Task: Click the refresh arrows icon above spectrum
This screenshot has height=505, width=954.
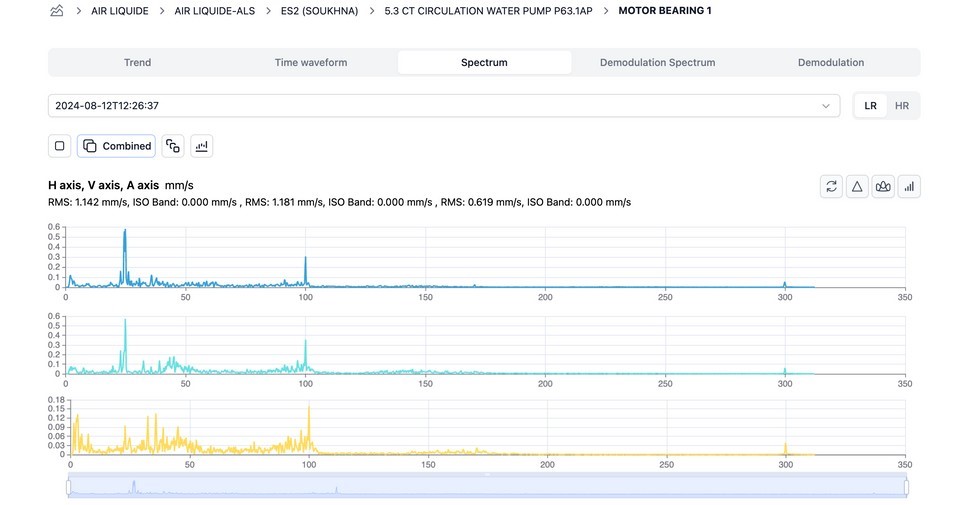Action: coord(830,186)
